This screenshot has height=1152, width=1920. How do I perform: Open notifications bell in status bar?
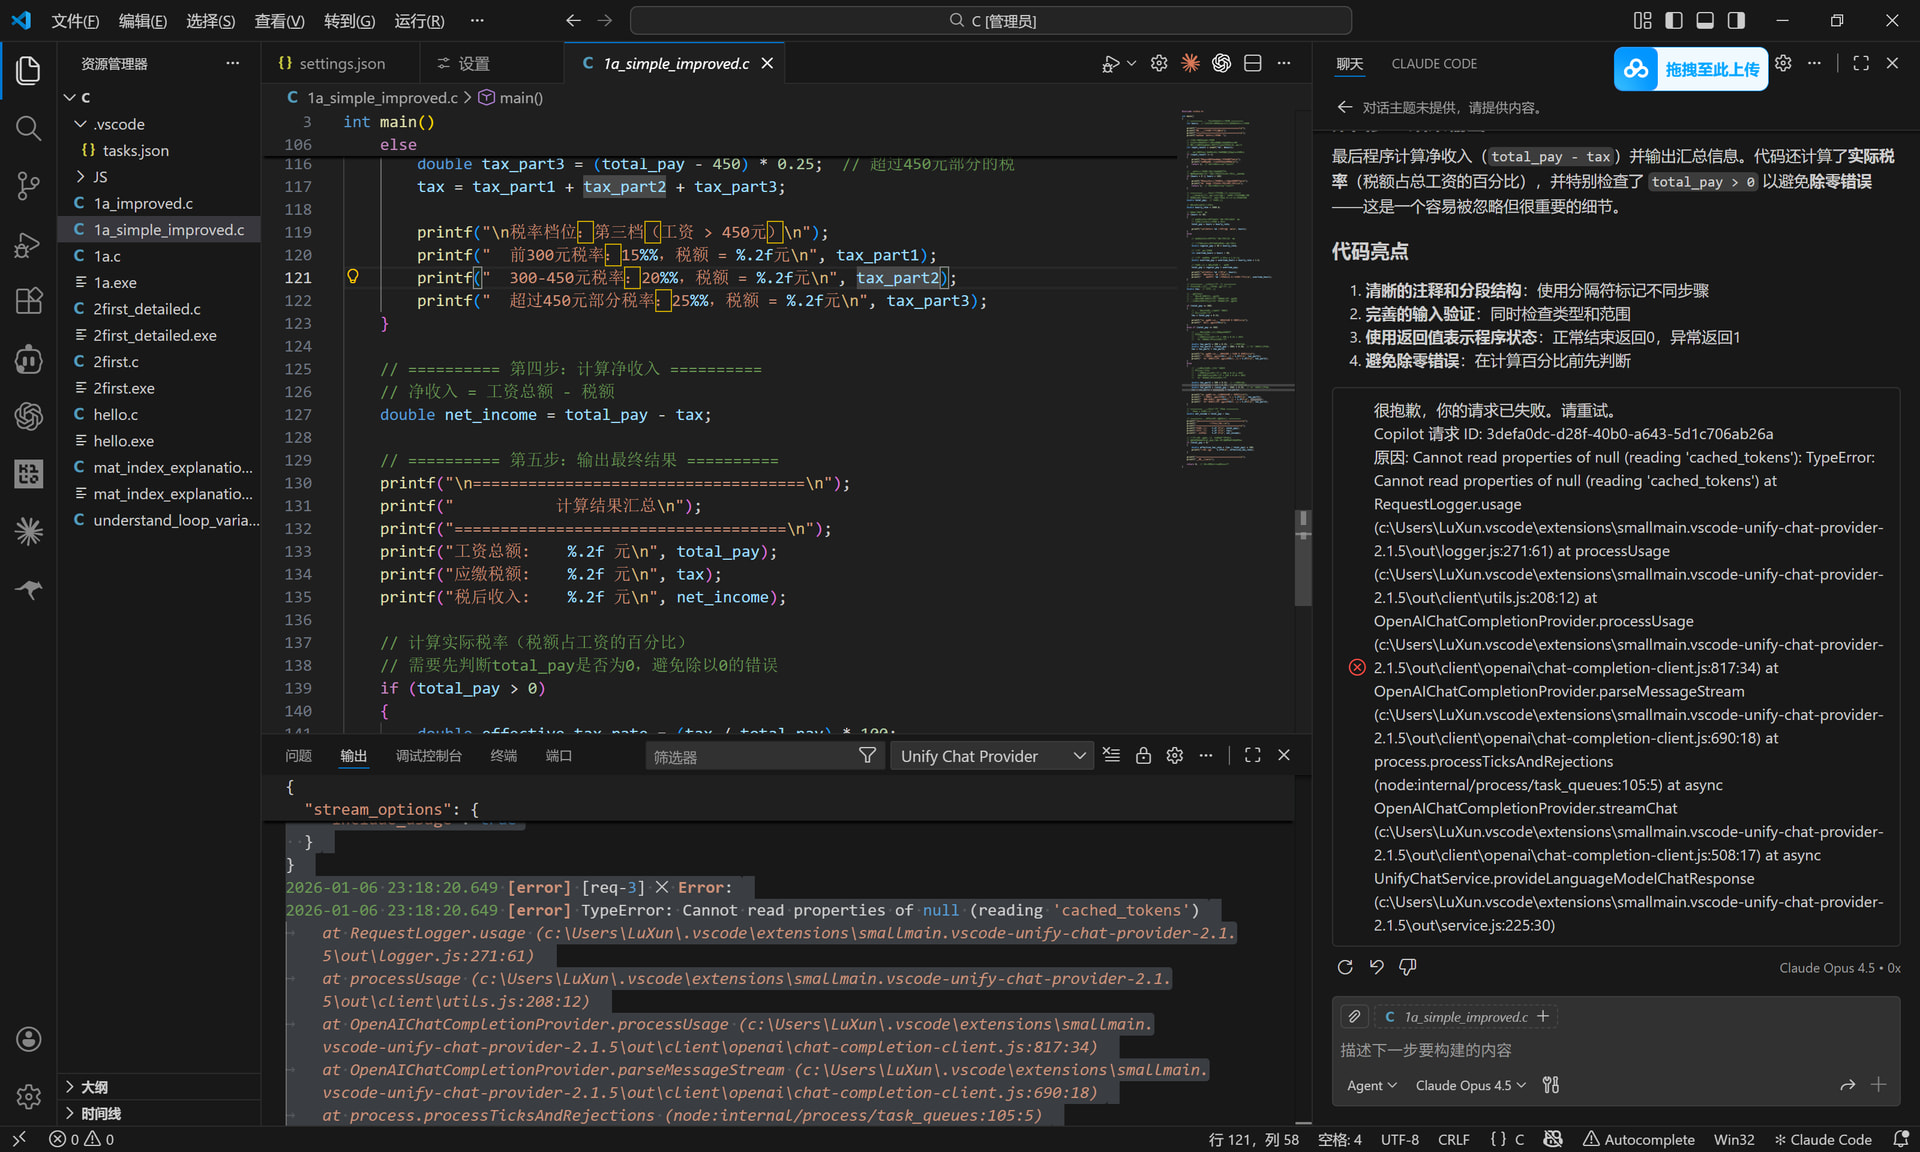1900,1139
